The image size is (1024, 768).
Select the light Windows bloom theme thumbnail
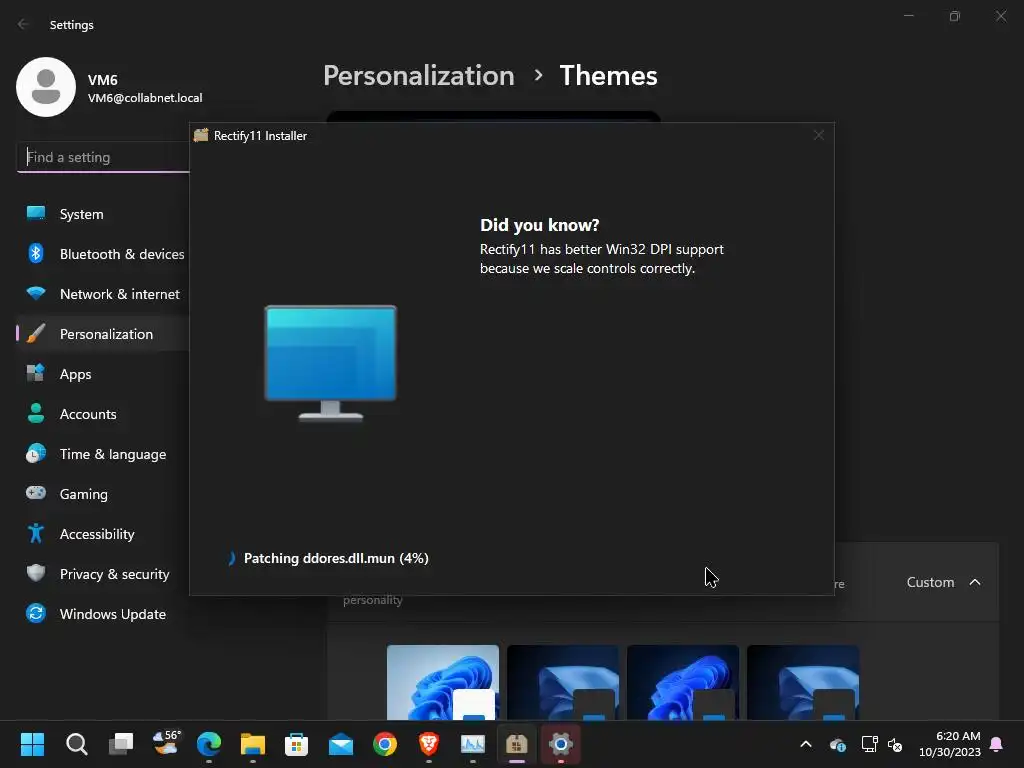[x=443, y=682]
